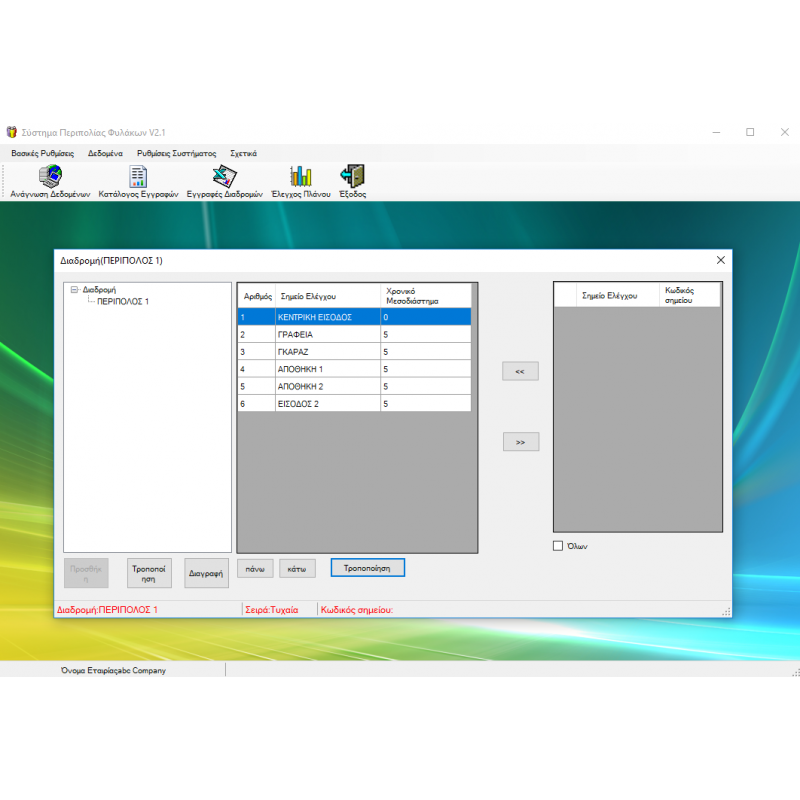Enable the Όλων checkbox
The height and width of the screenshot is (800, 800).
[x=558, y=546]
